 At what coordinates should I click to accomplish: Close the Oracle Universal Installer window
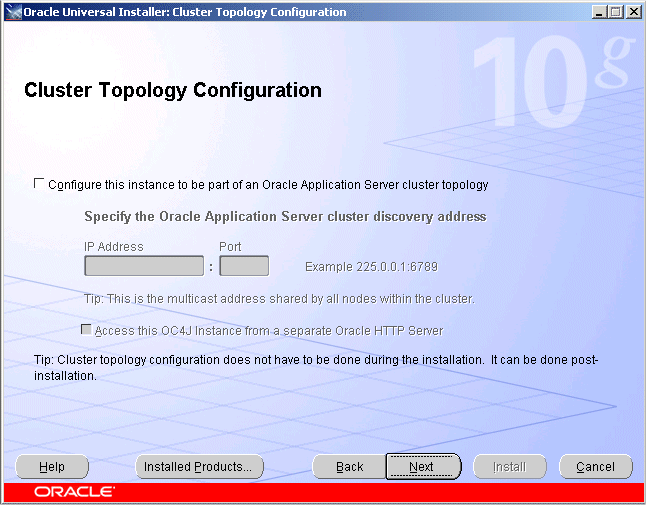634,12
